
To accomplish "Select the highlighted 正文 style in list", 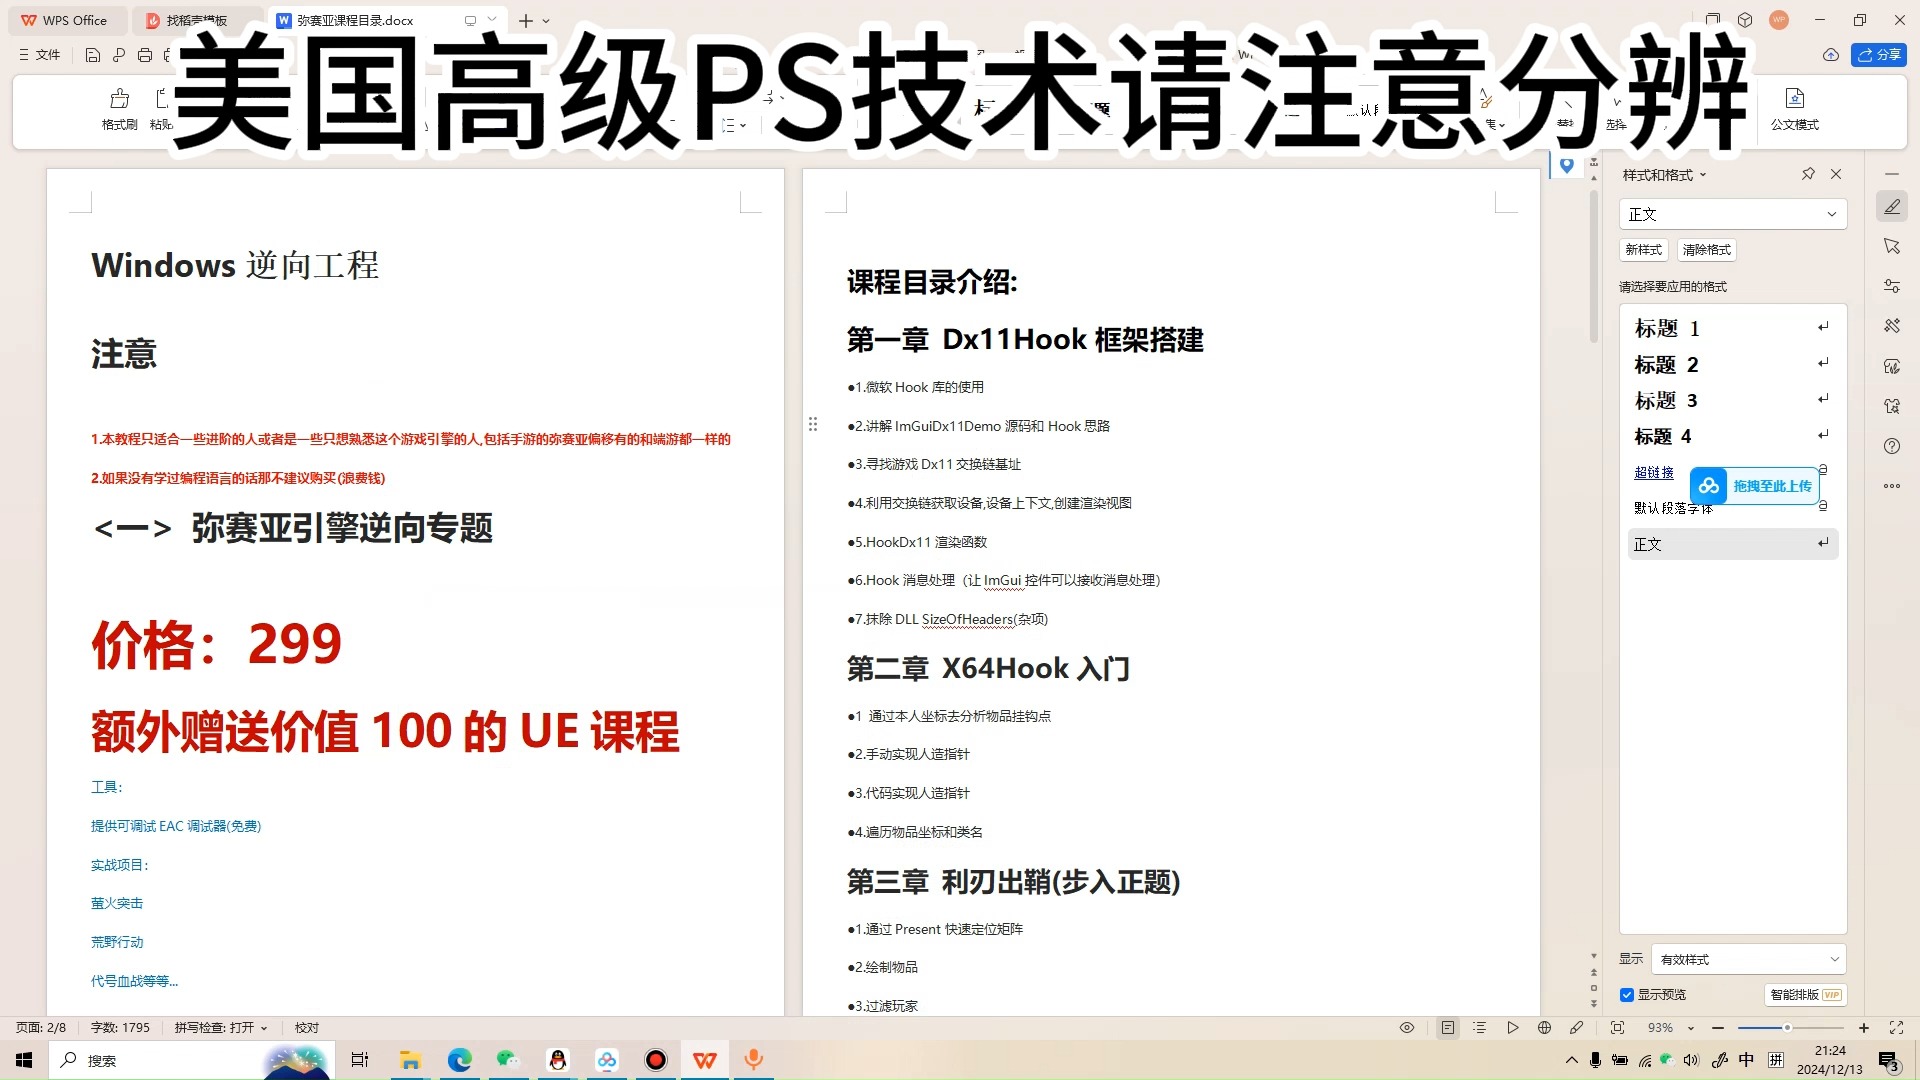I will point(1733,544).
